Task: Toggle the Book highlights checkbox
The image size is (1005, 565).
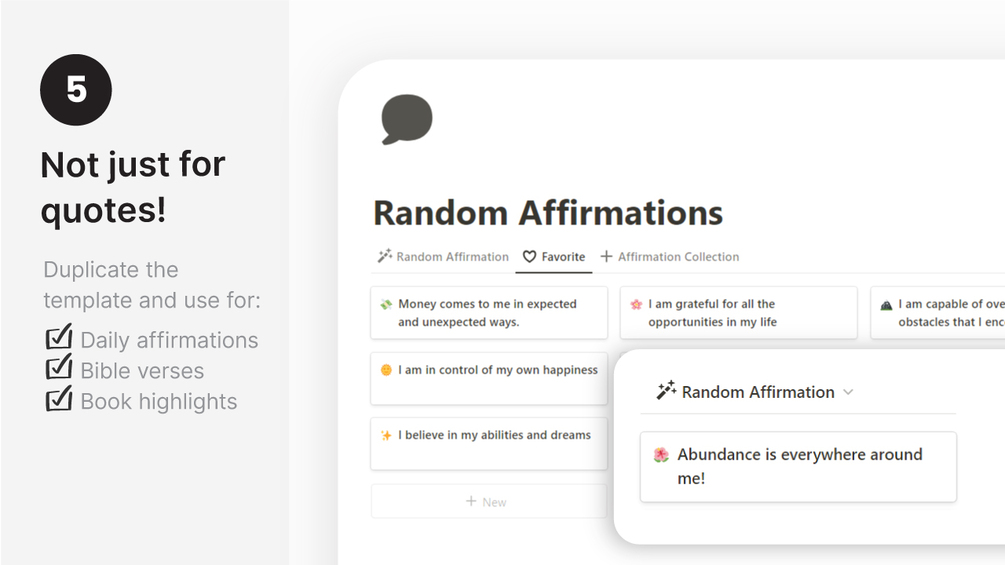Action: [59, 400]
